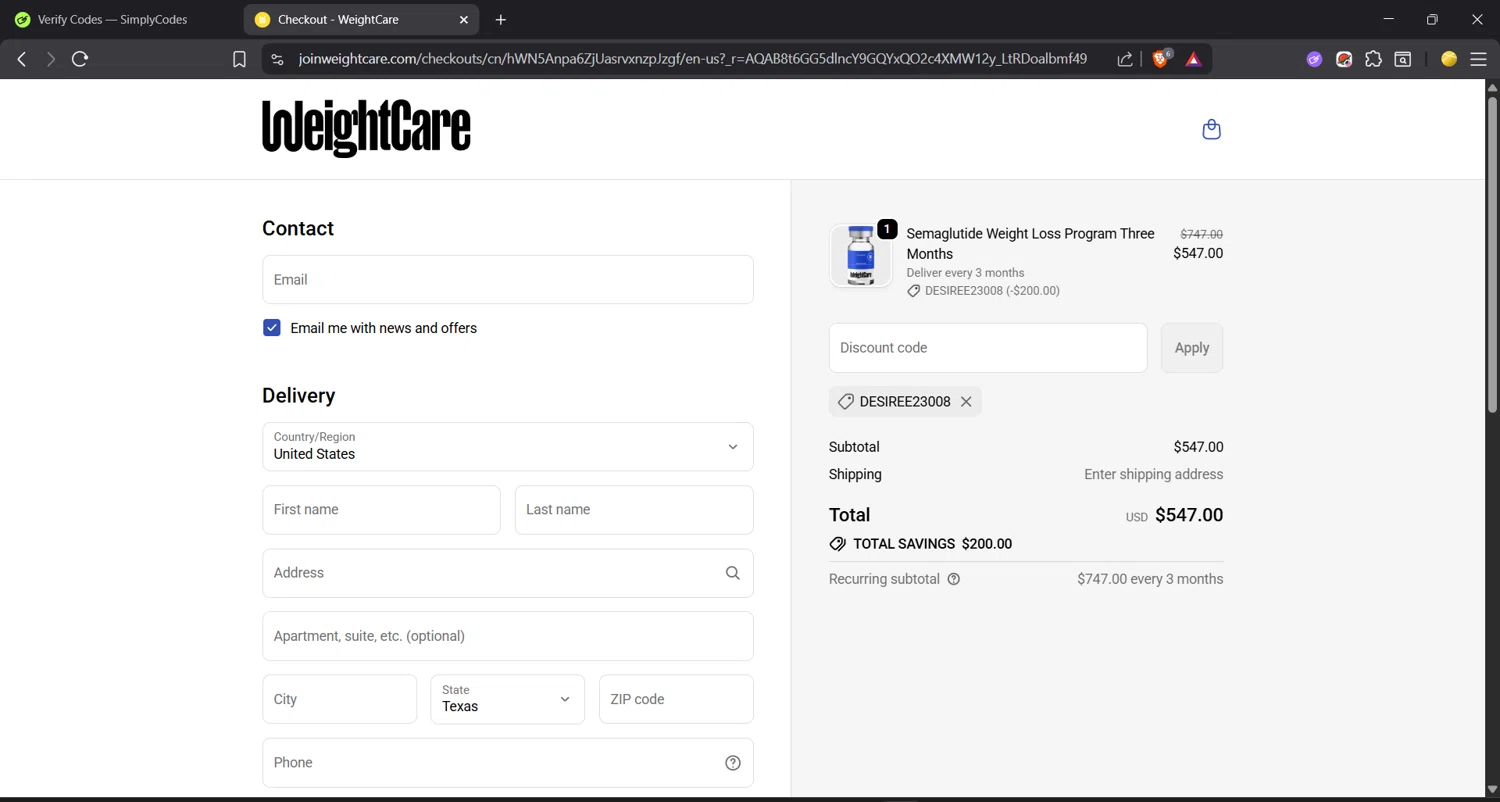Restore down the browser window
Viewport: 1500px width, 802px height.
point(1432,19)
